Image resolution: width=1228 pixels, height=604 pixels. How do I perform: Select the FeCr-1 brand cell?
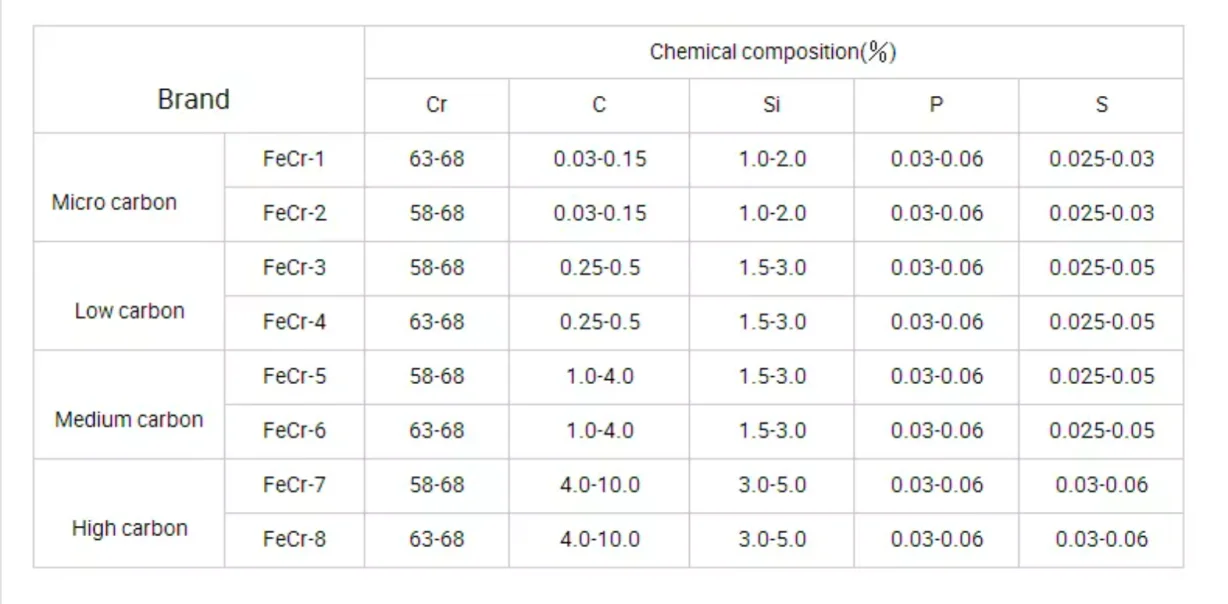294,160
